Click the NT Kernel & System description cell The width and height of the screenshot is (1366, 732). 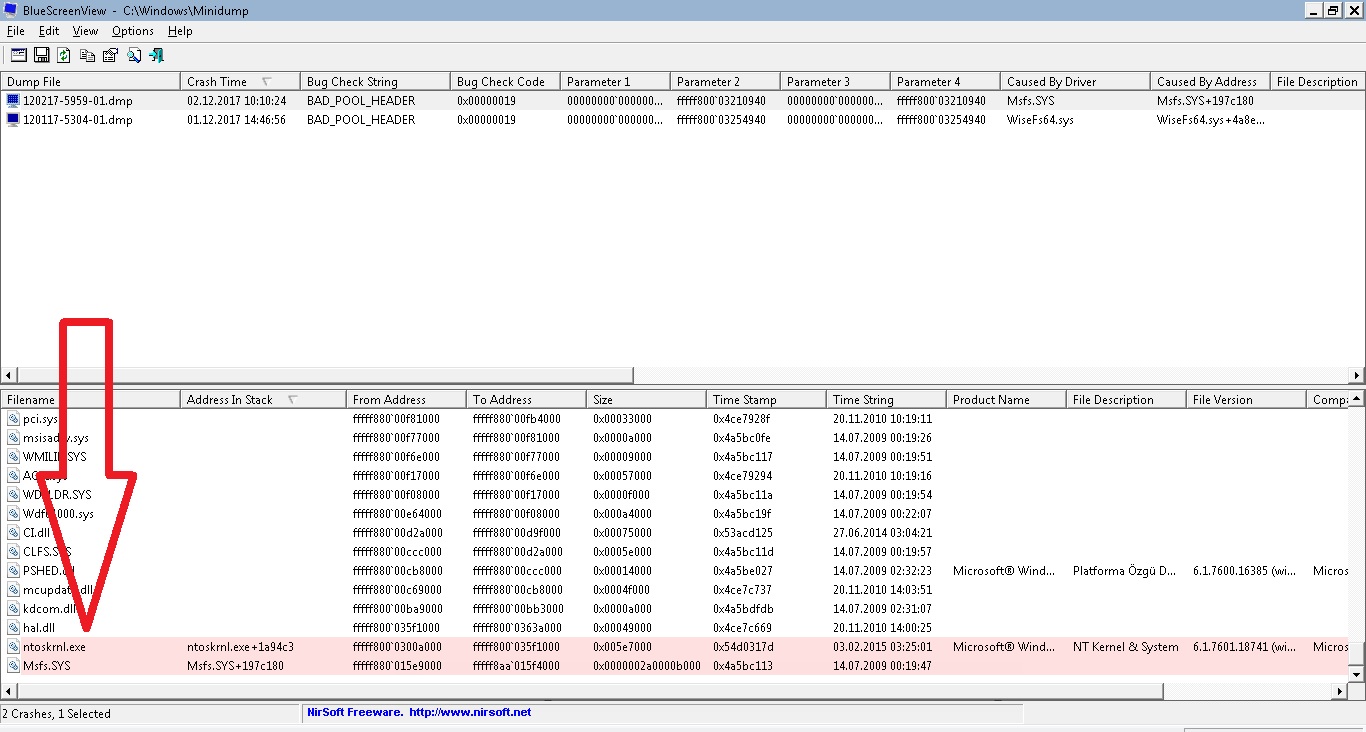click(x=1125, y=647)
